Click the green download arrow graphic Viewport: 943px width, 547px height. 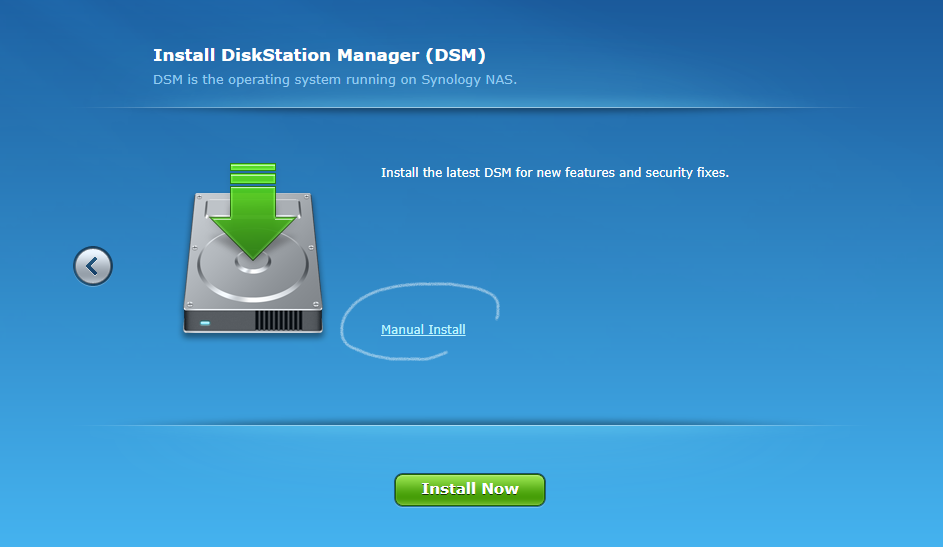[x=252, y=225]
